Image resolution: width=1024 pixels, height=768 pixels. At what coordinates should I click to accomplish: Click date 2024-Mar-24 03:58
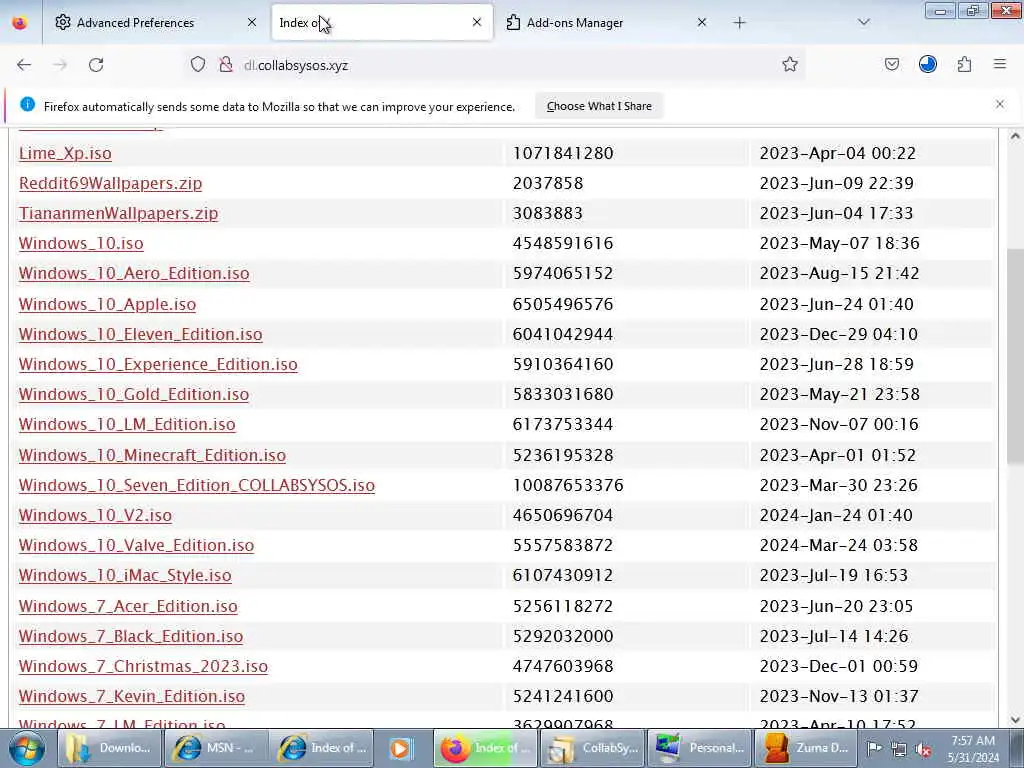(839, 545)
